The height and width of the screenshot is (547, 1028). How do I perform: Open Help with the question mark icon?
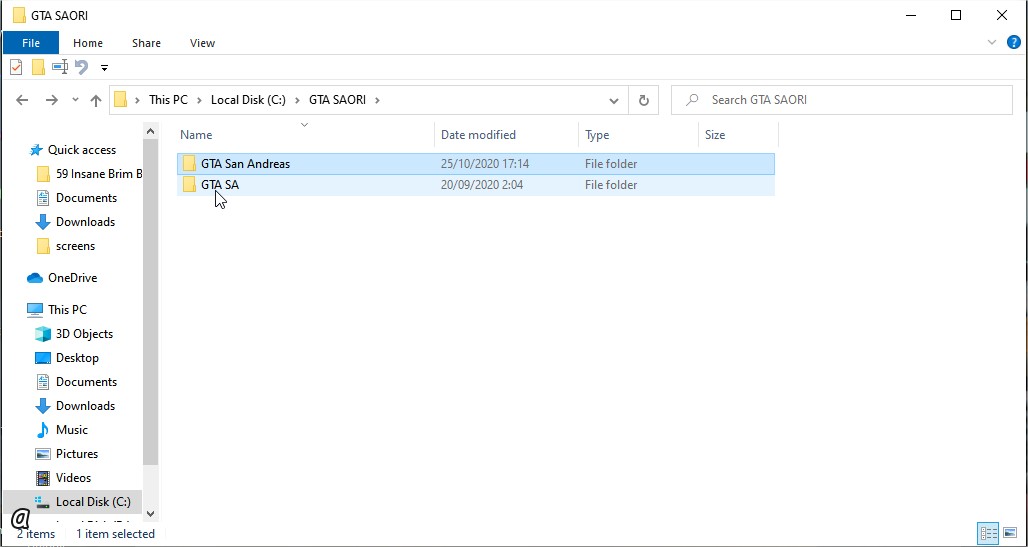click(1014, 43)
